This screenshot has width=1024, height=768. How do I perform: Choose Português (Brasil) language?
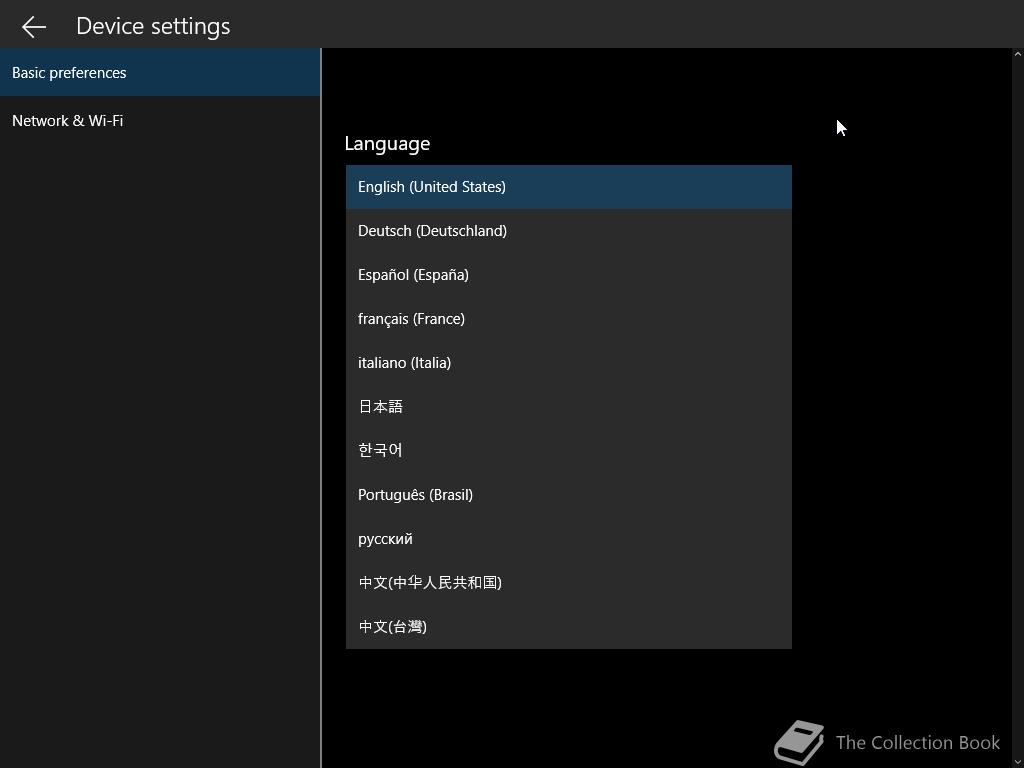(x=568, y=494)
